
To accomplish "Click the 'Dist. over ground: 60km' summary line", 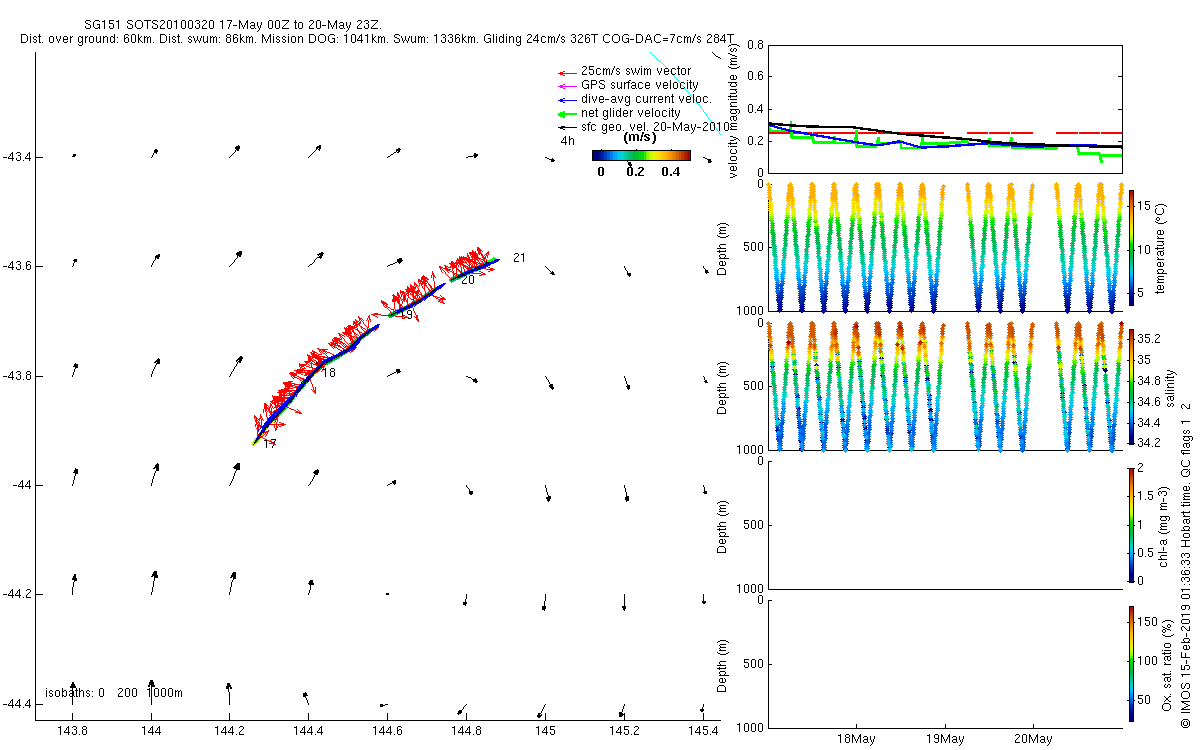I will click(x=377, y=38).
